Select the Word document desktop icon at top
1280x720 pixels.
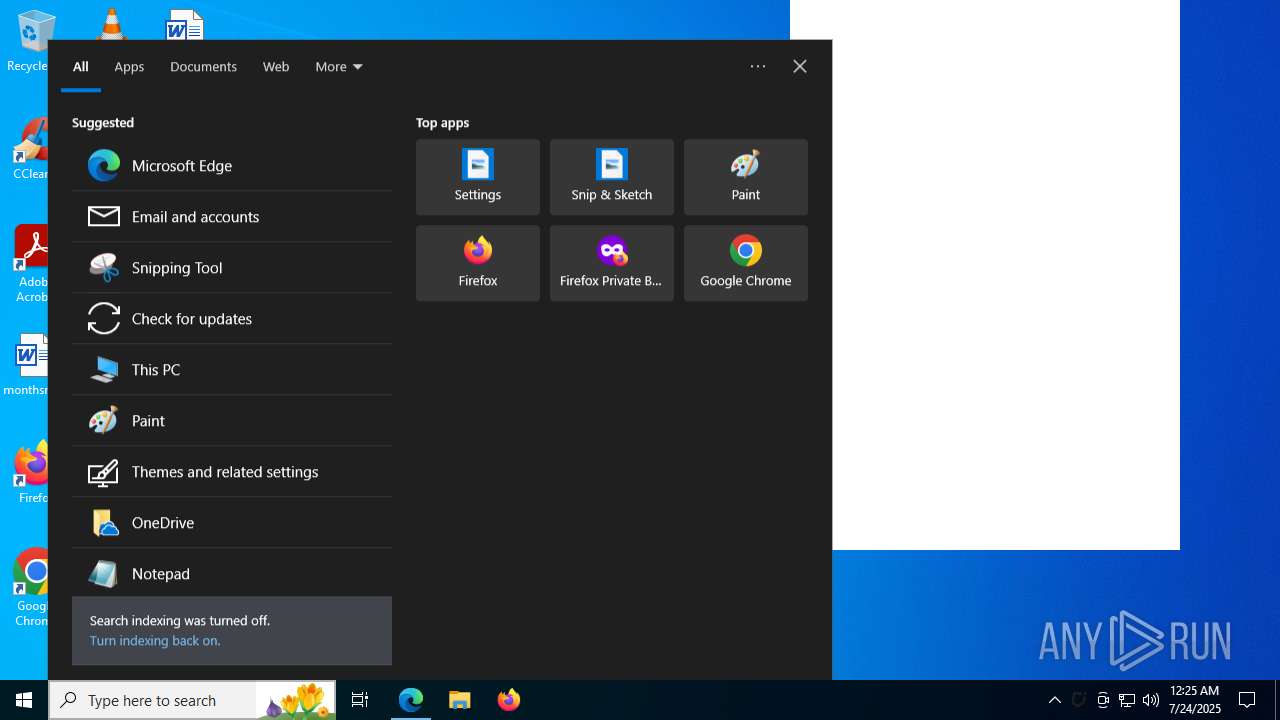pos(185,24)
